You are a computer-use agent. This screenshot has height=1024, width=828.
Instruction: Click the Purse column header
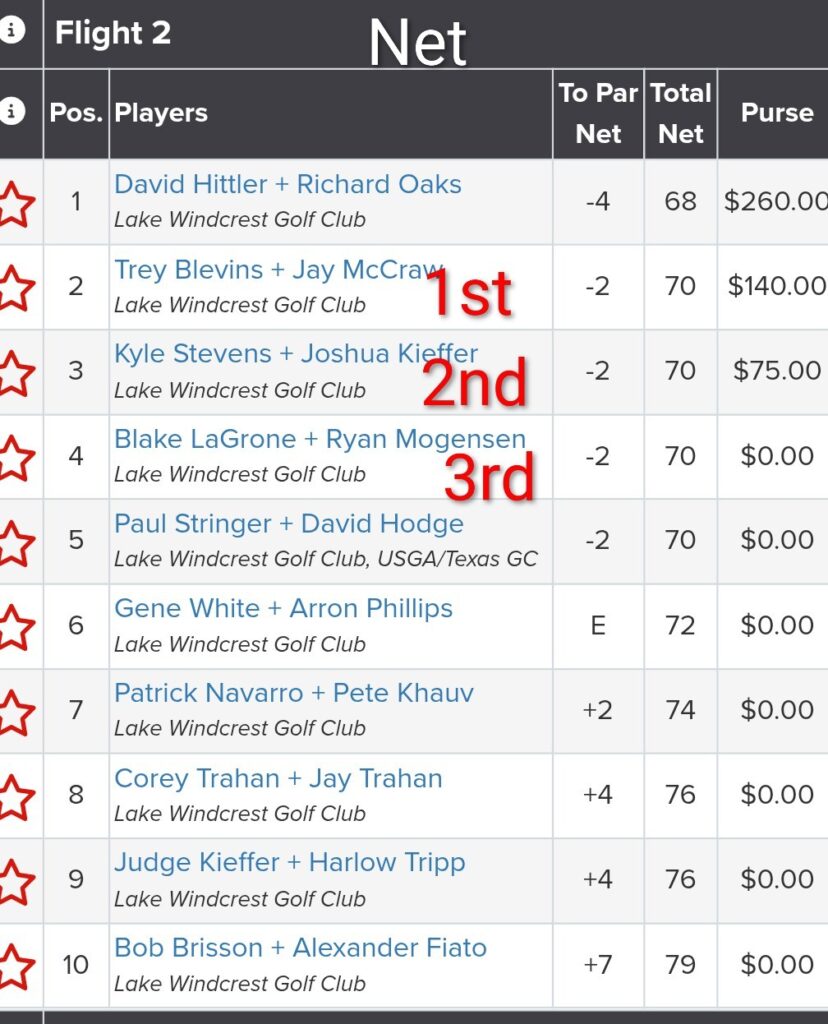pos(776,113)
